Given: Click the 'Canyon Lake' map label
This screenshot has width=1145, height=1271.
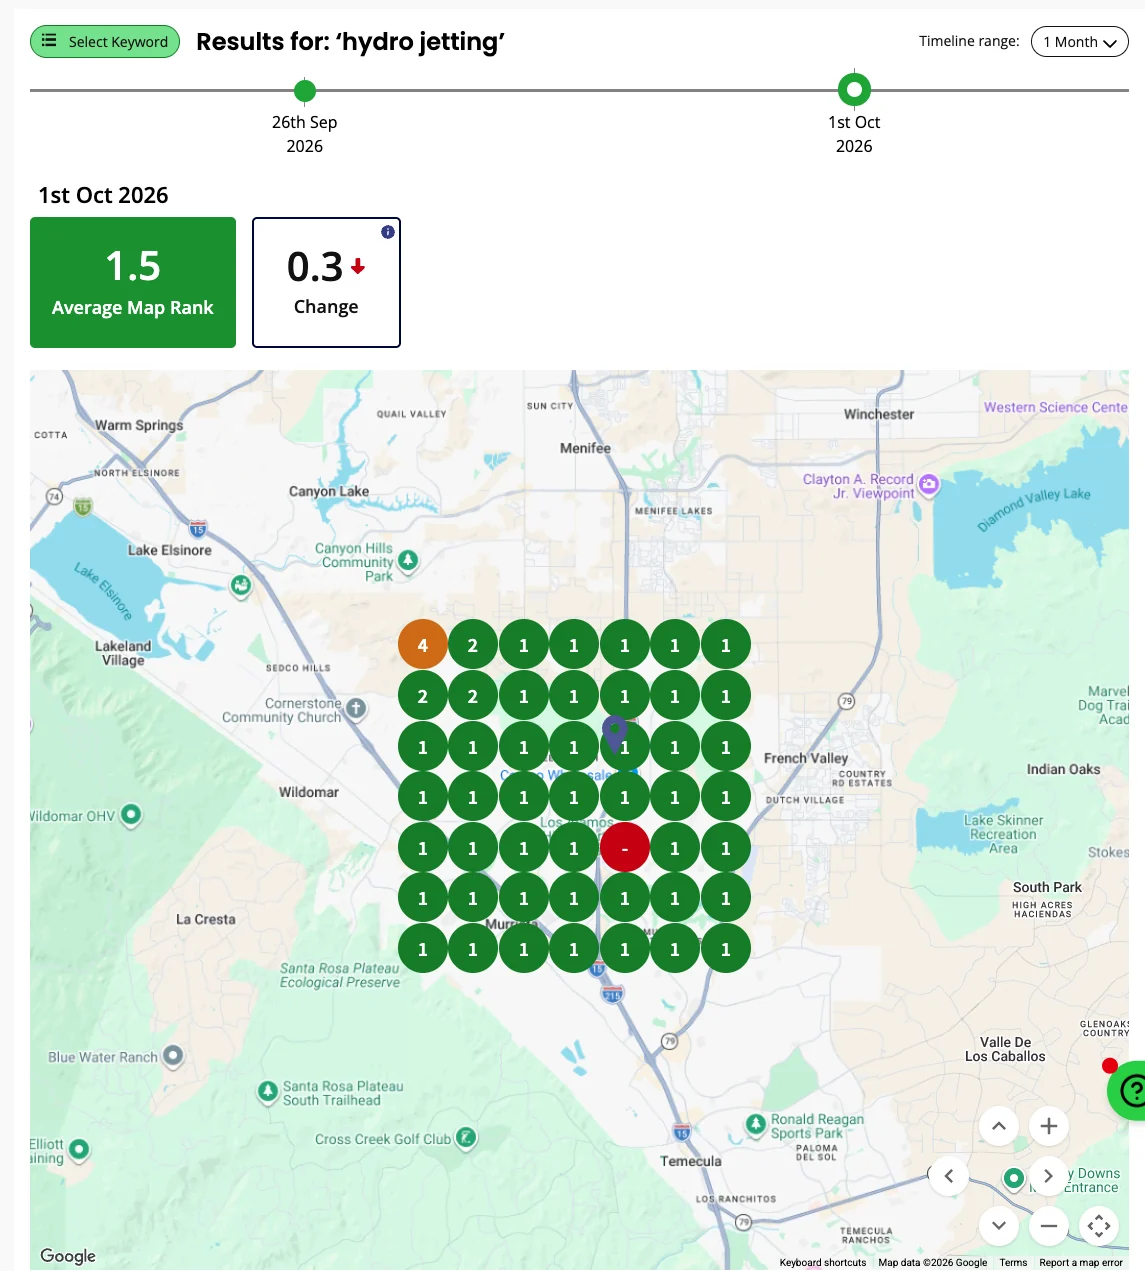Looking at the screenshot, I should pyautogui.click(x=329, y=491).
